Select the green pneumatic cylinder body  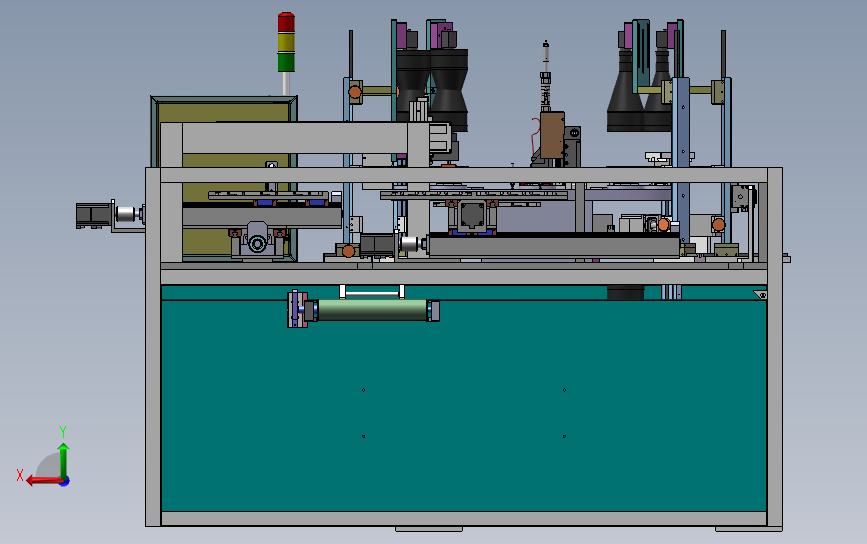tap(372, 310)
